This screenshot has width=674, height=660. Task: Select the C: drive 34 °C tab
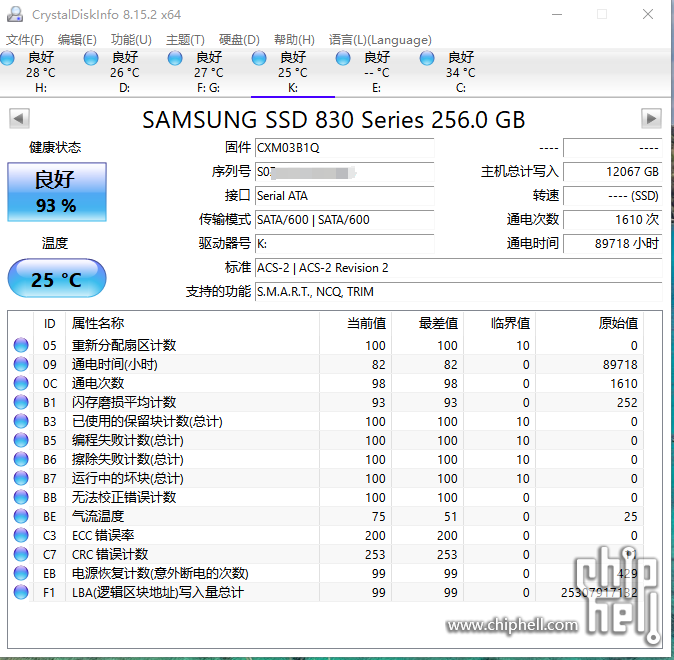click(x=461, y=72)
